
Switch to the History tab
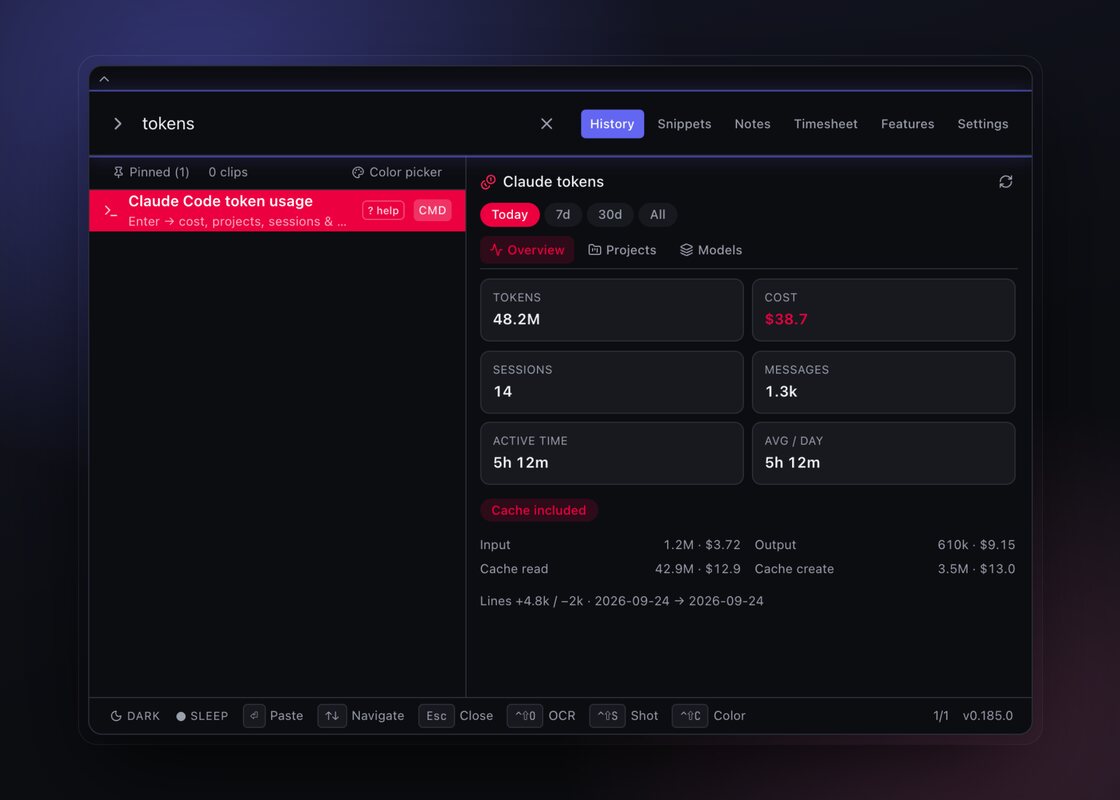pos(612,124)
